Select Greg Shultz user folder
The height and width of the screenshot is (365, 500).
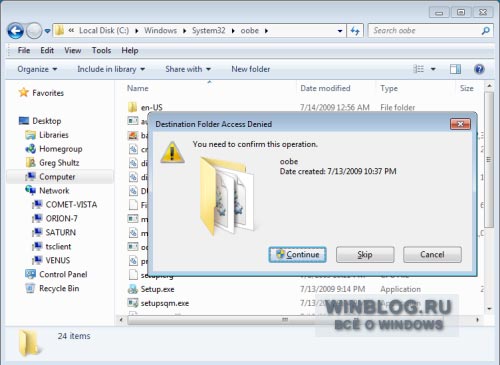59,163
